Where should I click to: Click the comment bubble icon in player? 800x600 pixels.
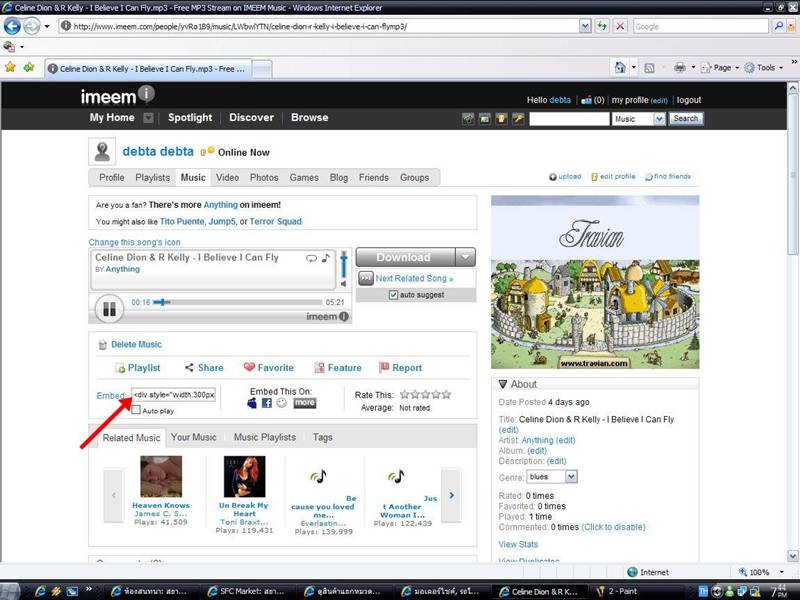click(311, 258)
